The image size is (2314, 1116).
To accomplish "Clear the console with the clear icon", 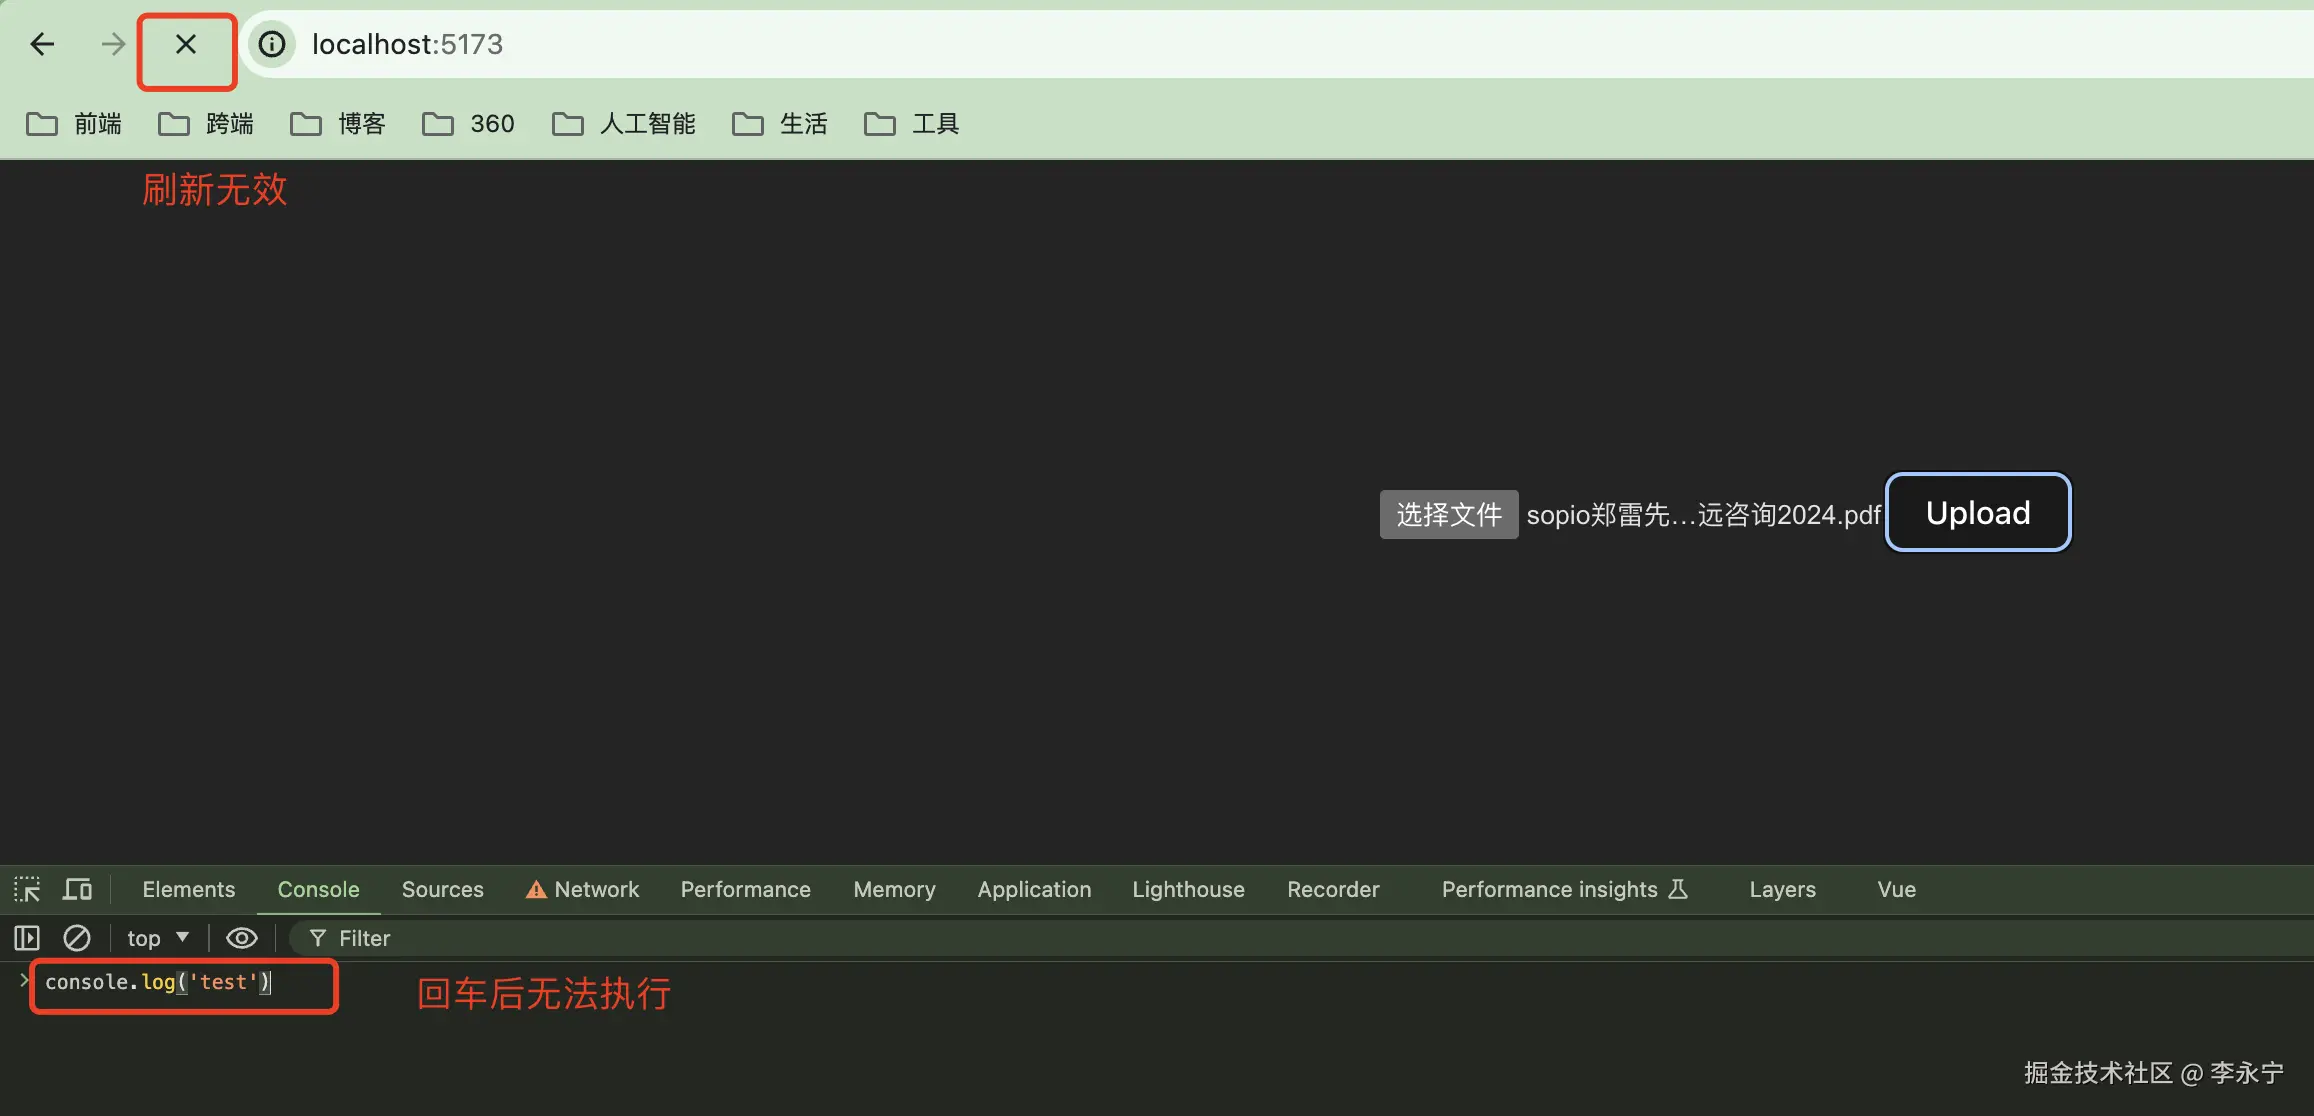I will point(77,938).
